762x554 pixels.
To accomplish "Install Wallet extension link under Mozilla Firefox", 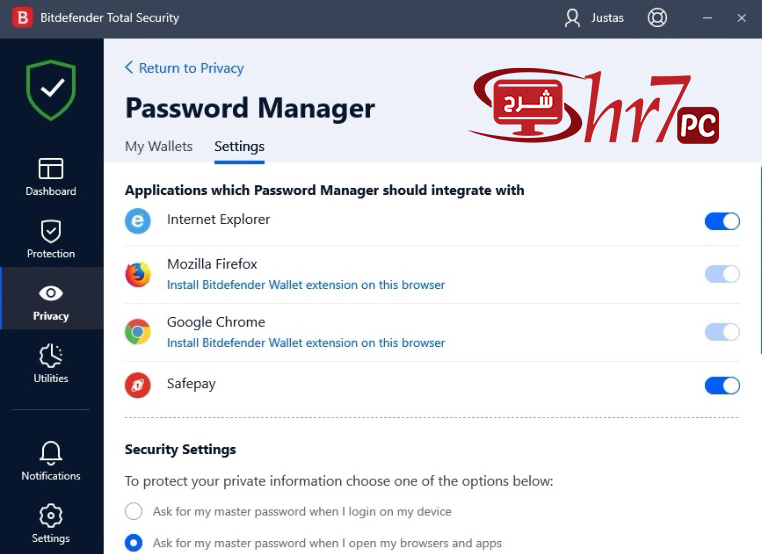I will [306, 285].
